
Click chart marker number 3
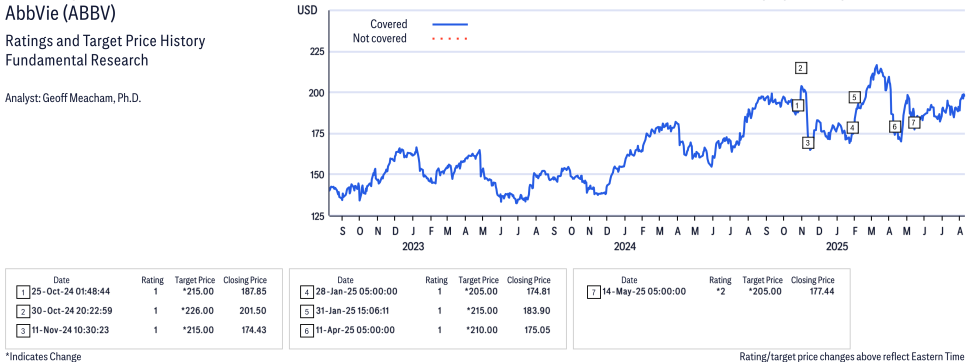click(x=807, y=142)
